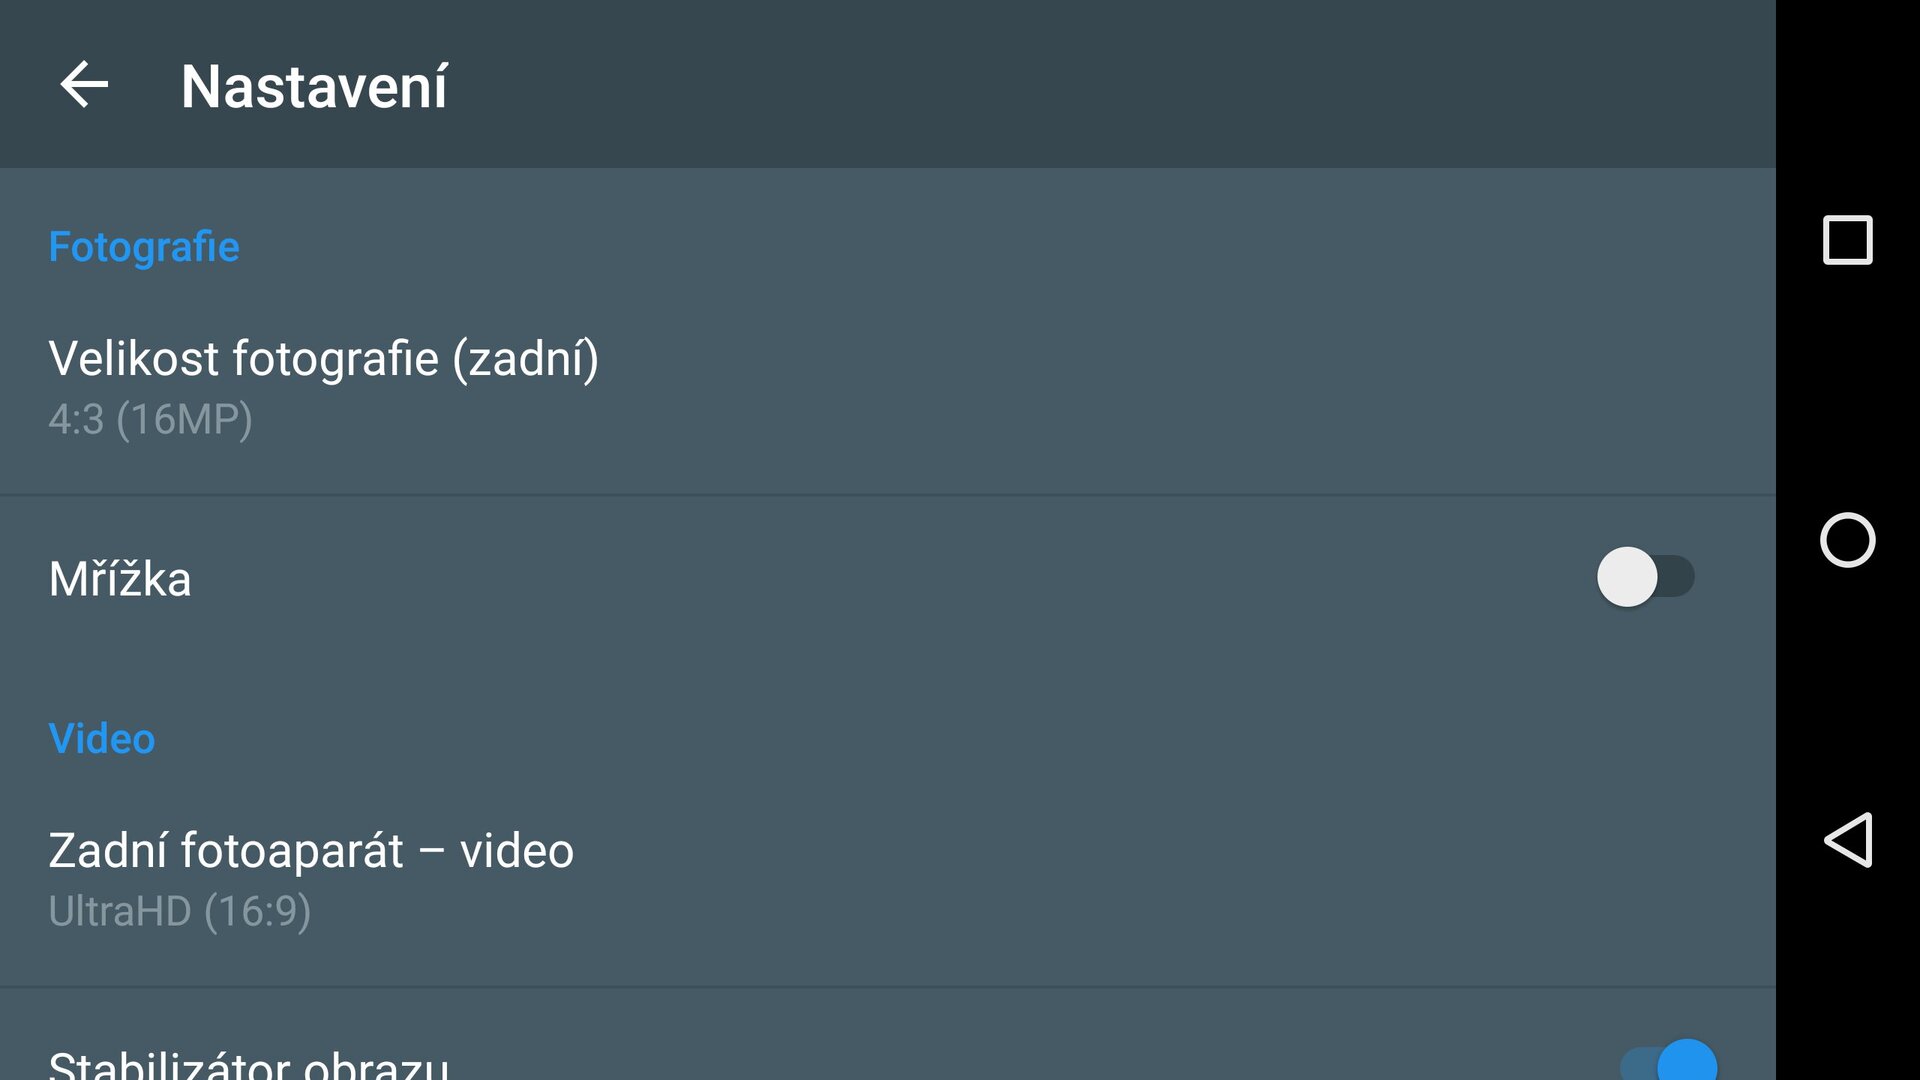
Task: Enable the Mřížka grid switch
Action: point(1645,577)
